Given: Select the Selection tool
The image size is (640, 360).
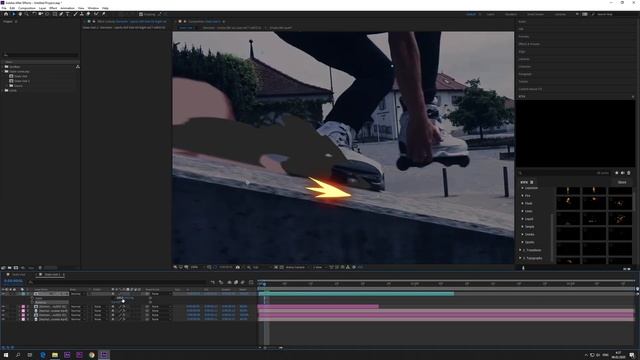Looking at the screenshot, I should (13, 14).
